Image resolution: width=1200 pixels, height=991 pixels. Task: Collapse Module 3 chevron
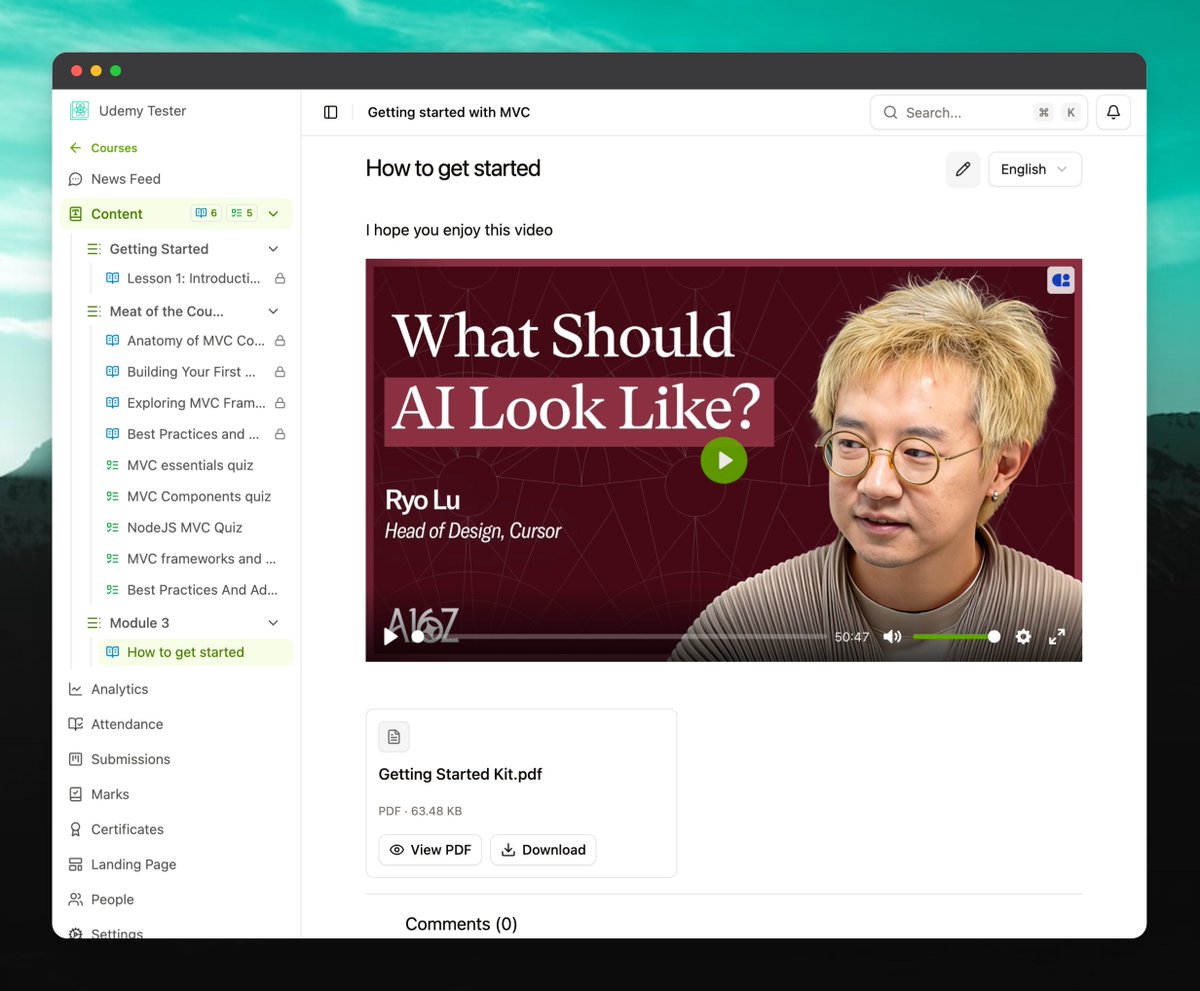pyautogui.click(x=273, y=623)
